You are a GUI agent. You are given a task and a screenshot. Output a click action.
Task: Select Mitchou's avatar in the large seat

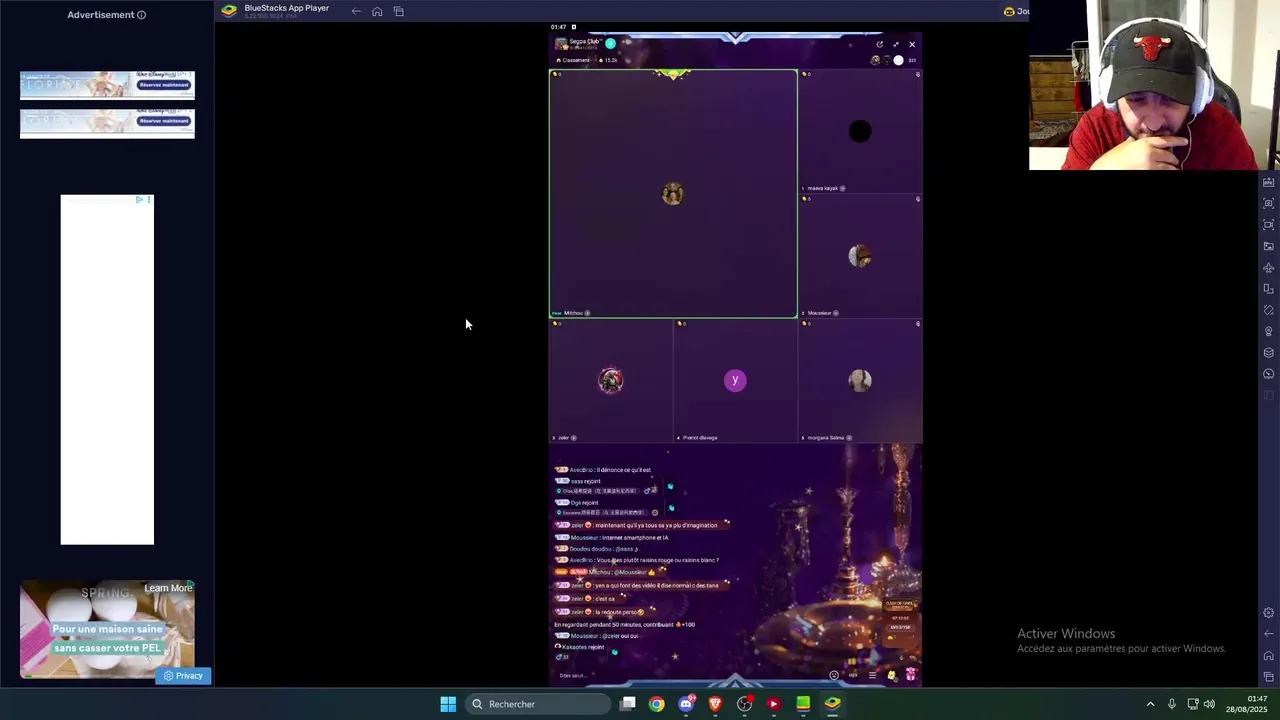pos(673,194)
